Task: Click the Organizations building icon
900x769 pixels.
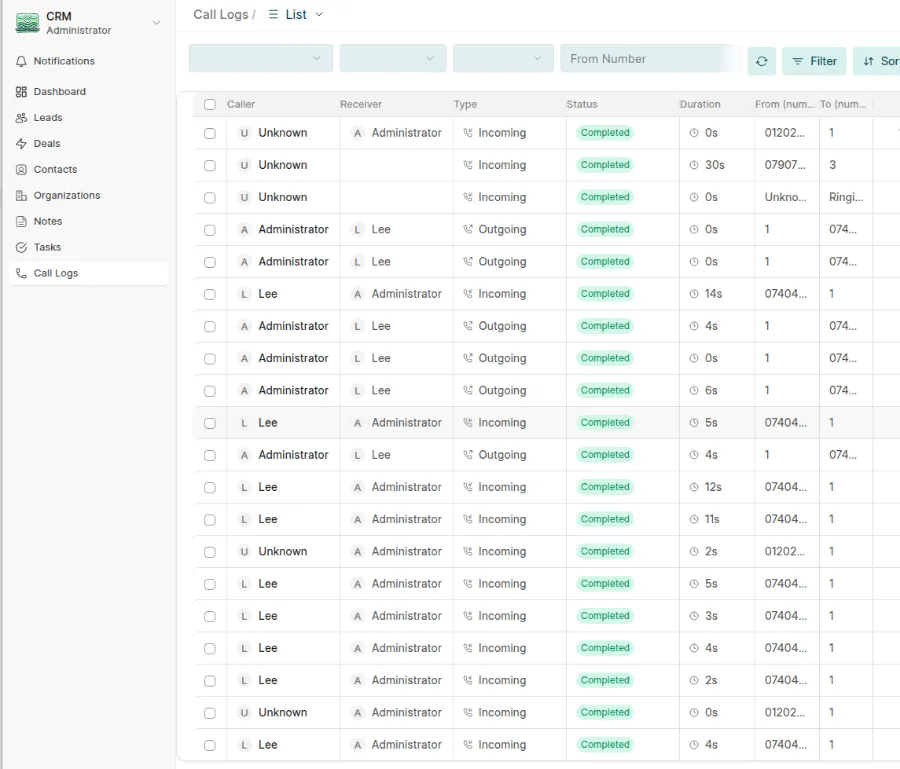Action: (21, 196)
